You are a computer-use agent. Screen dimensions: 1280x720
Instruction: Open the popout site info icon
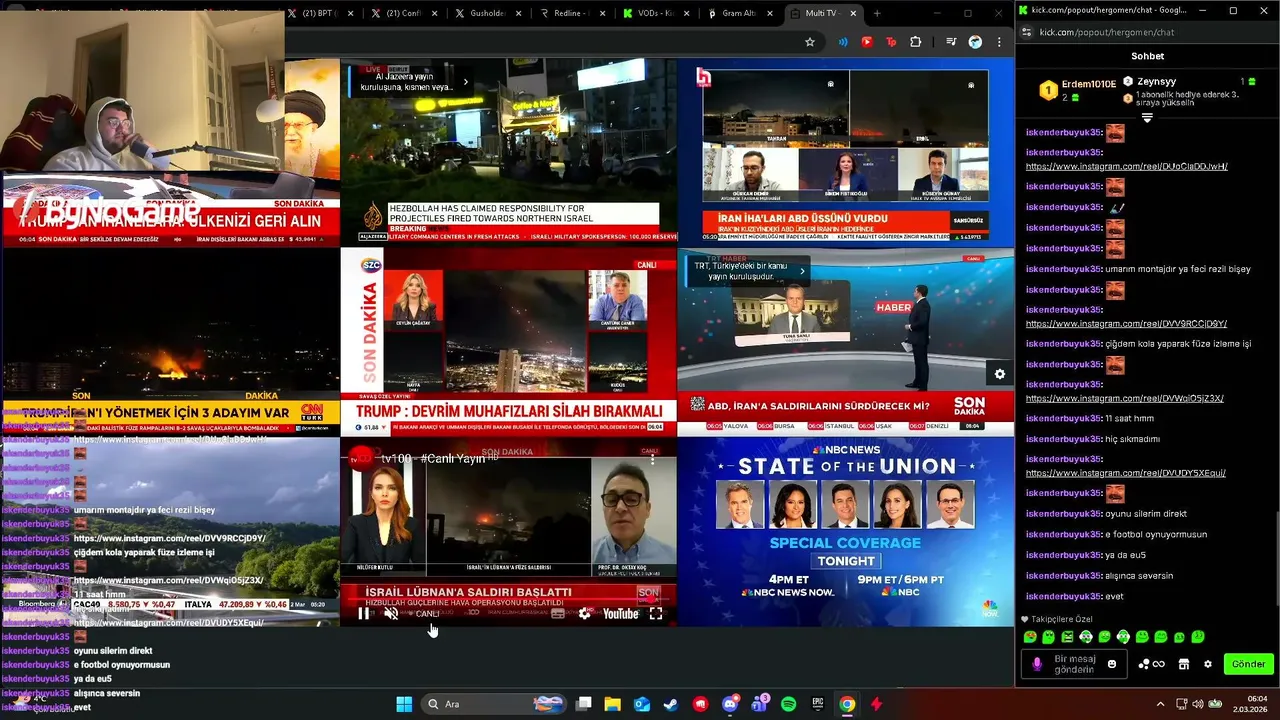point(1026,32)
